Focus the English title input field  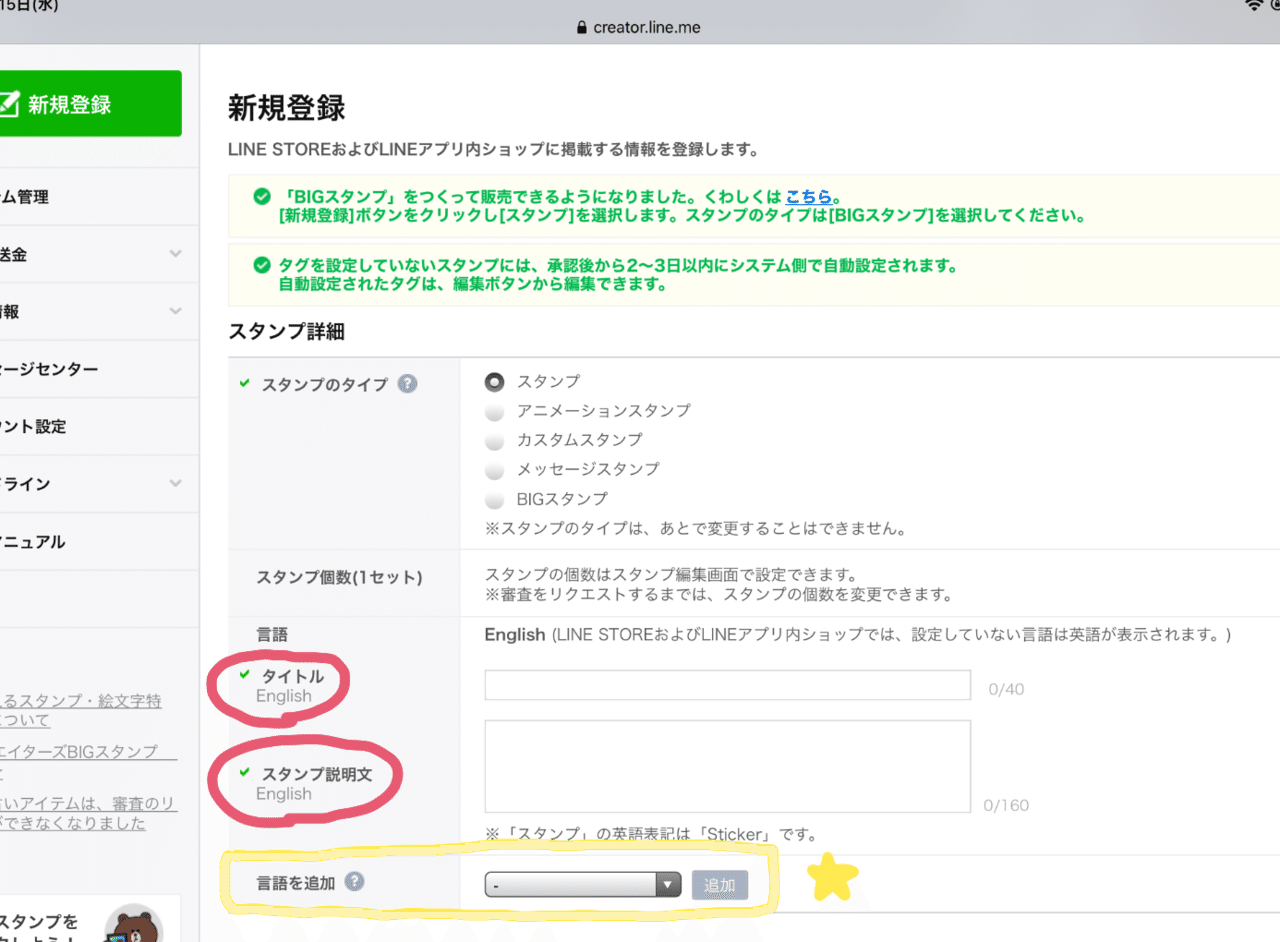click(728, 685)
